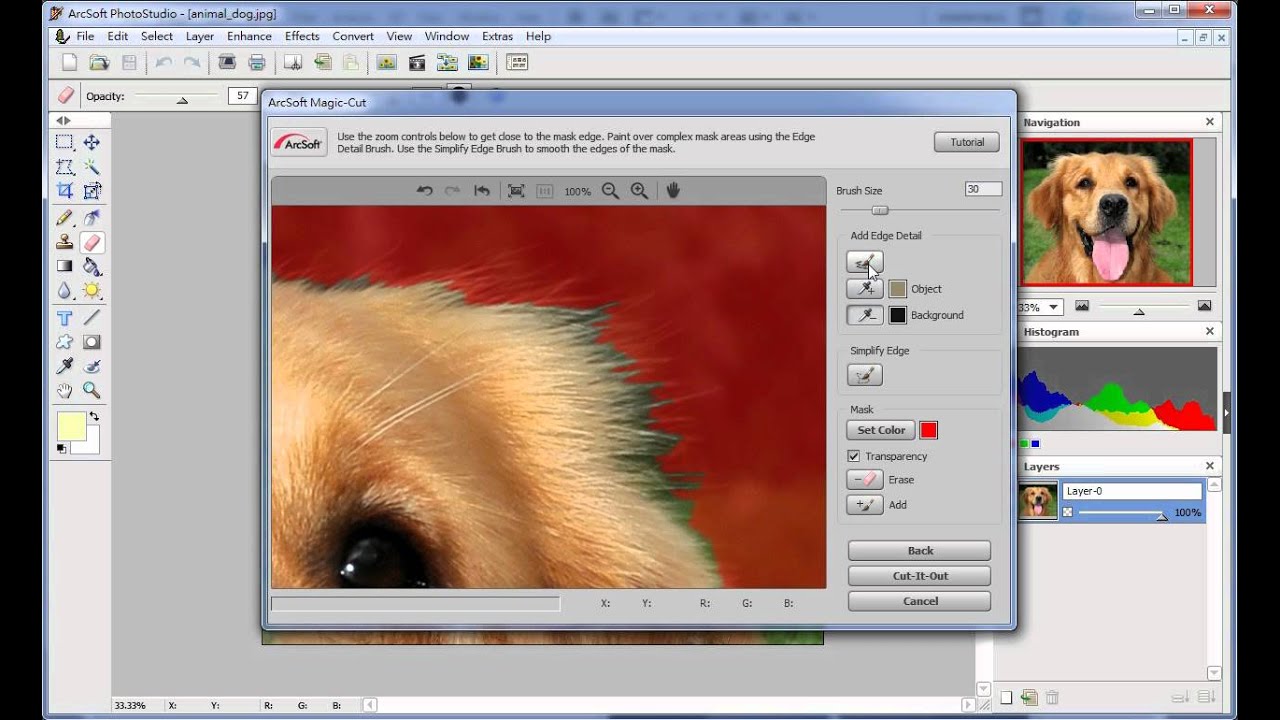Image resolution: width=1280 pixels, height=720 pixels.
Task: Click the Undo arrow in Magic-Cut dialog
Action: pos(425,190)
